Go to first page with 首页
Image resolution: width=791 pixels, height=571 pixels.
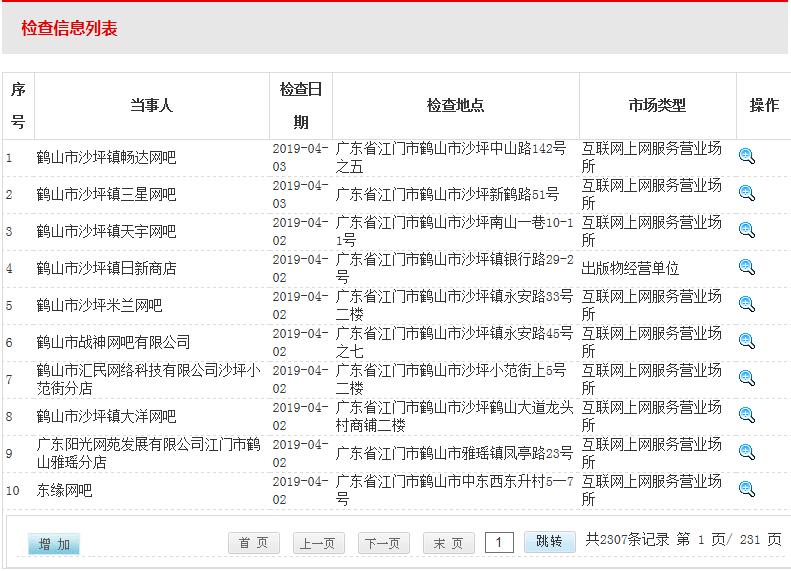pos(253,543)
